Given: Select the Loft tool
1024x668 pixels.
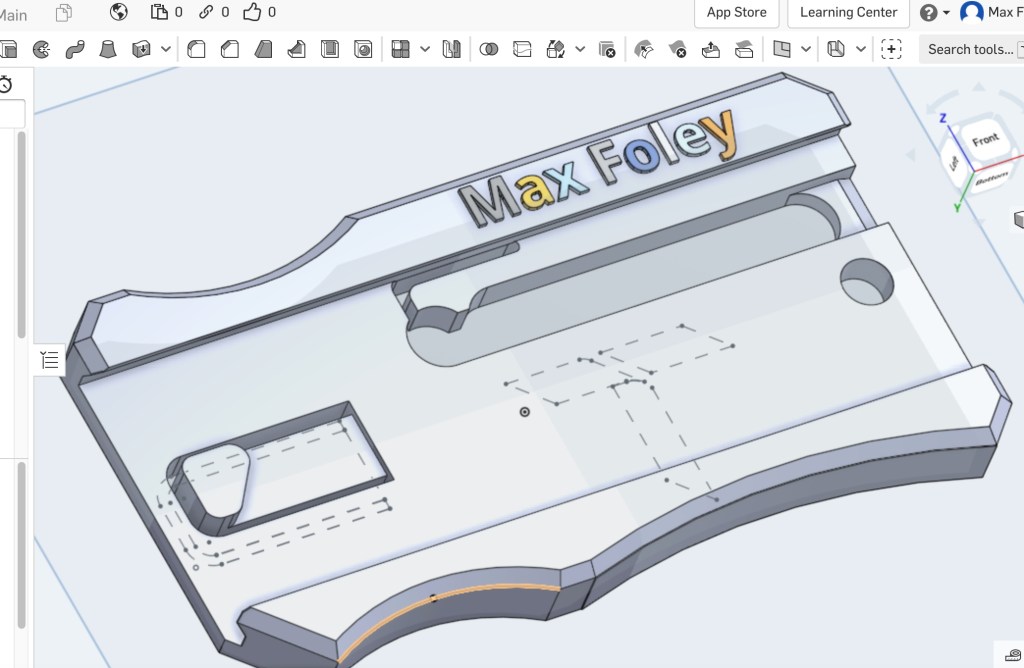Looking at the screenshot, I should tap(109, 49).
